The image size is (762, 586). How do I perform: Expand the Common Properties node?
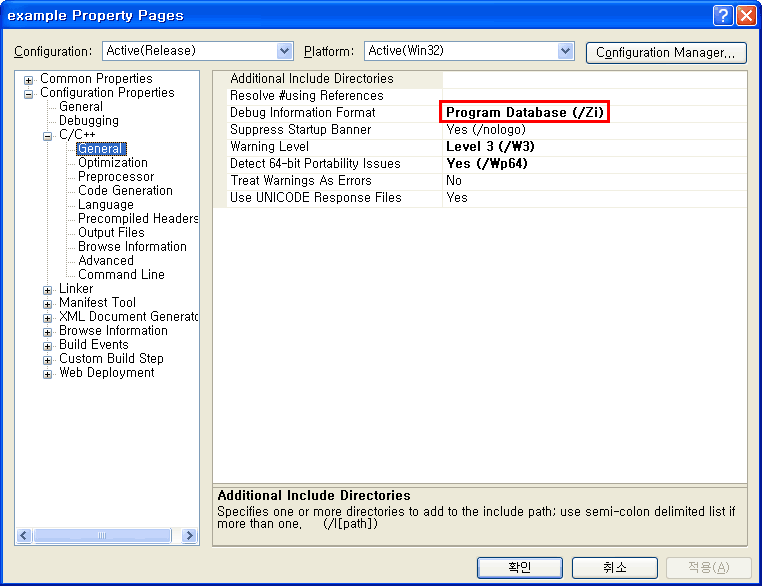[x=29, y=80]
